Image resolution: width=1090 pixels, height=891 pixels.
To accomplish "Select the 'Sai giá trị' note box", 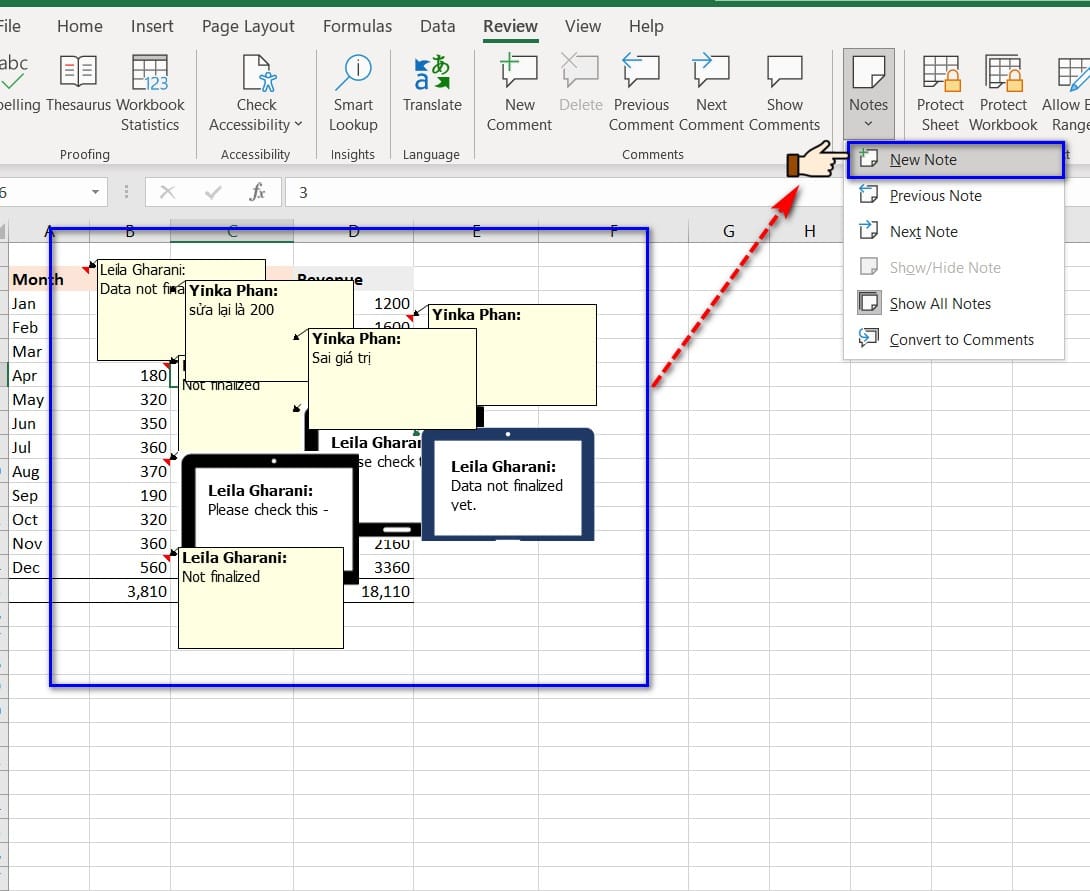I will pos(392,379).
